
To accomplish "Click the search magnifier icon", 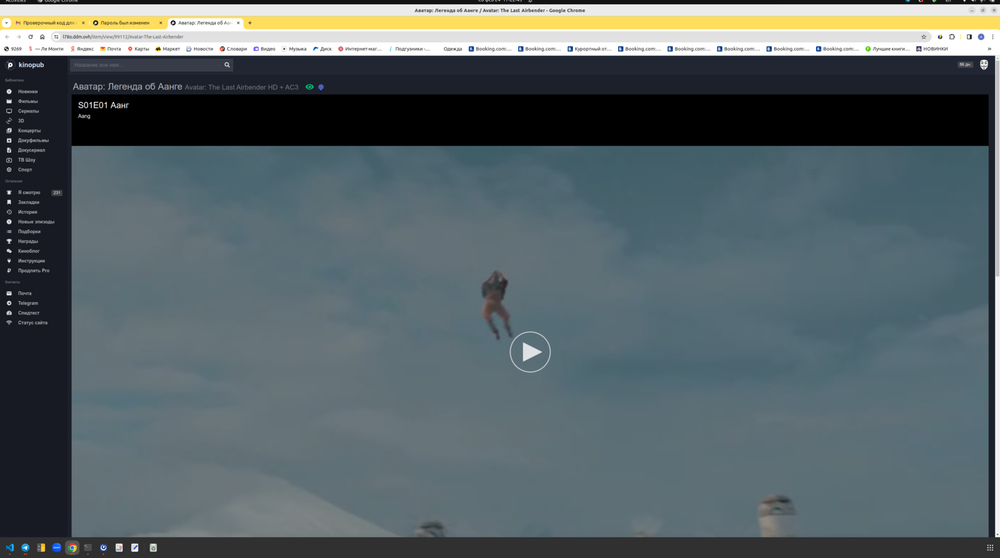I will (x=227, y=65).
